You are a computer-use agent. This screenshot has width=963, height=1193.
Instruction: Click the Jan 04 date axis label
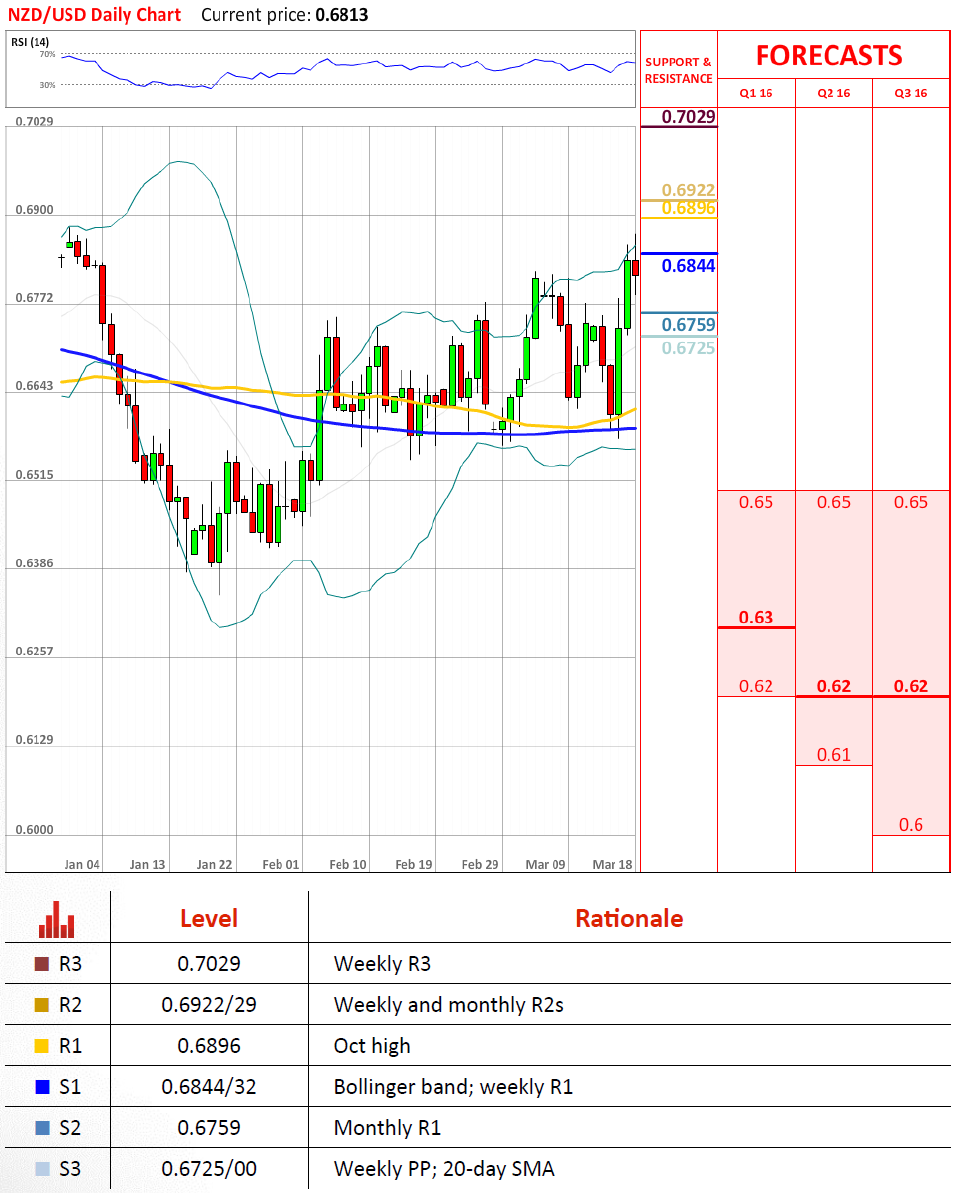click(82, 864)
